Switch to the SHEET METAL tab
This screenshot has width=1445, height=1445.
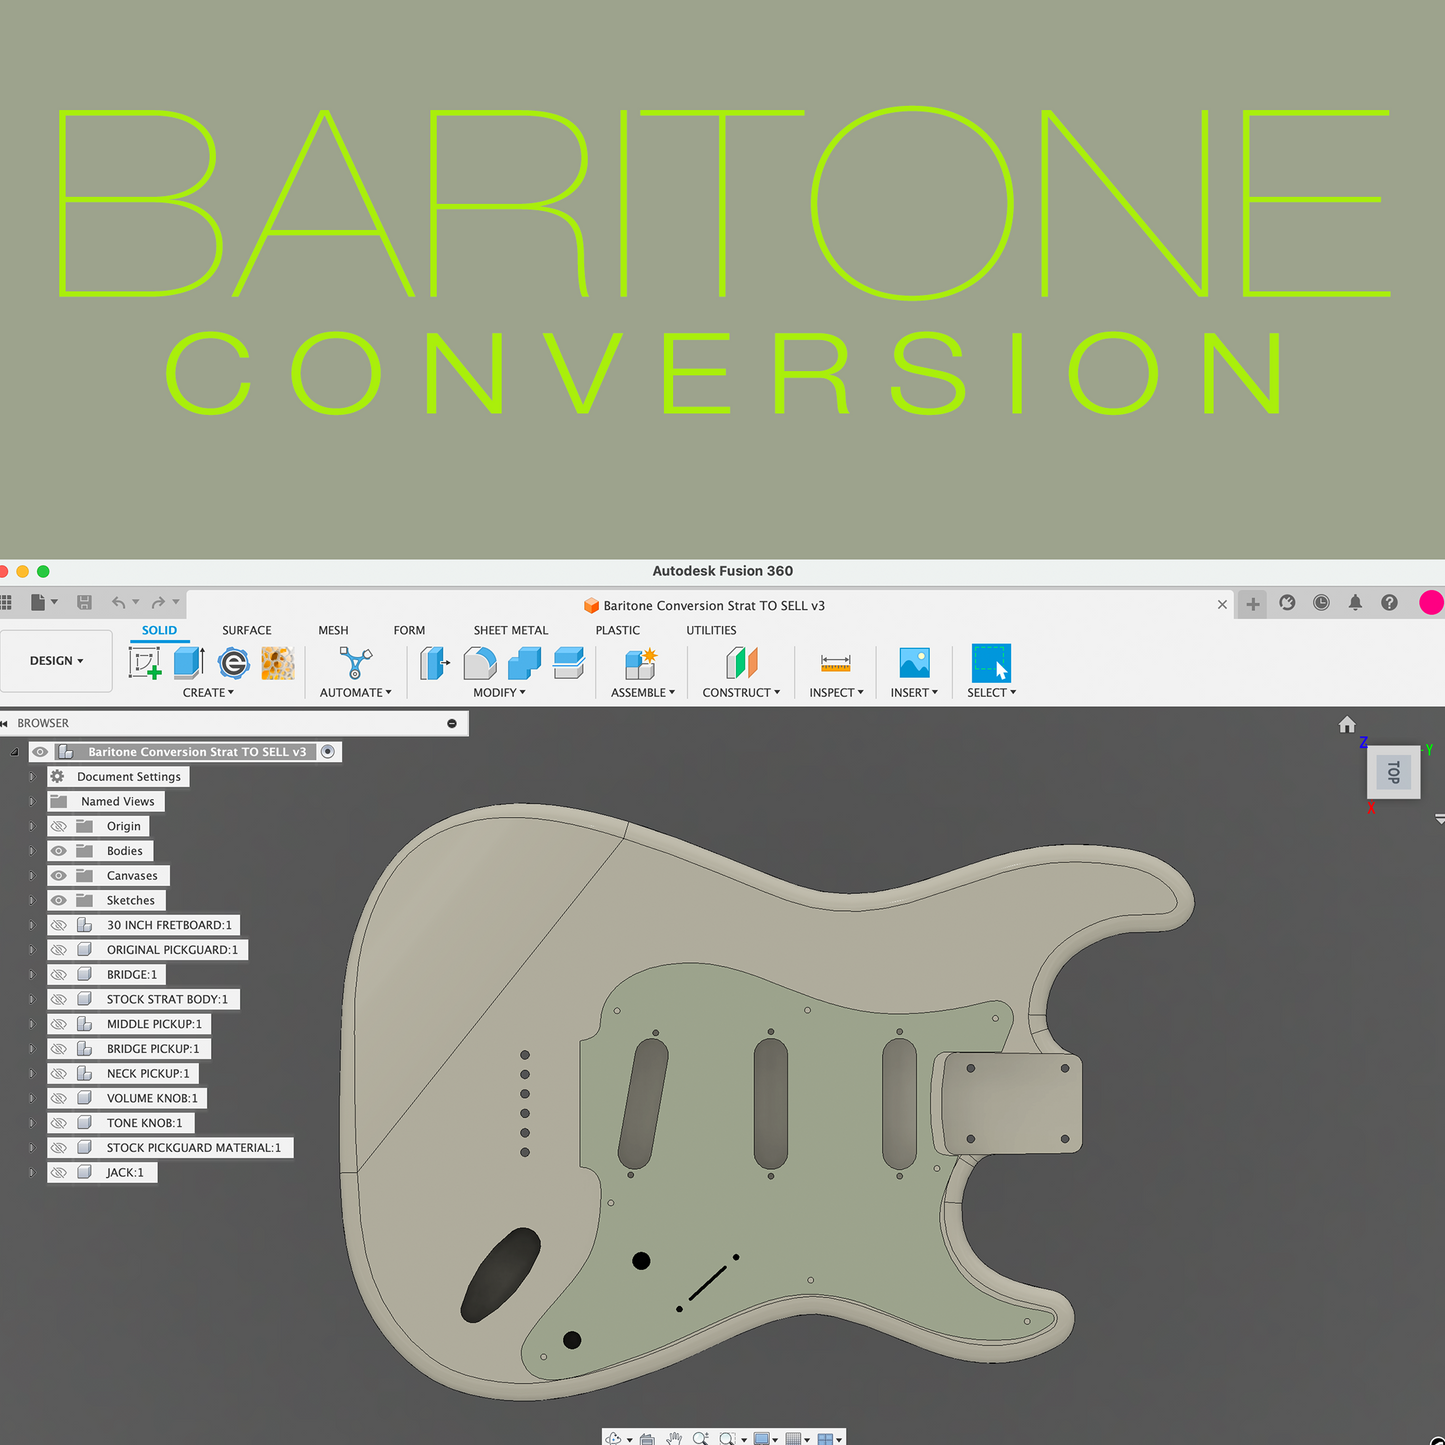[510, 630]
